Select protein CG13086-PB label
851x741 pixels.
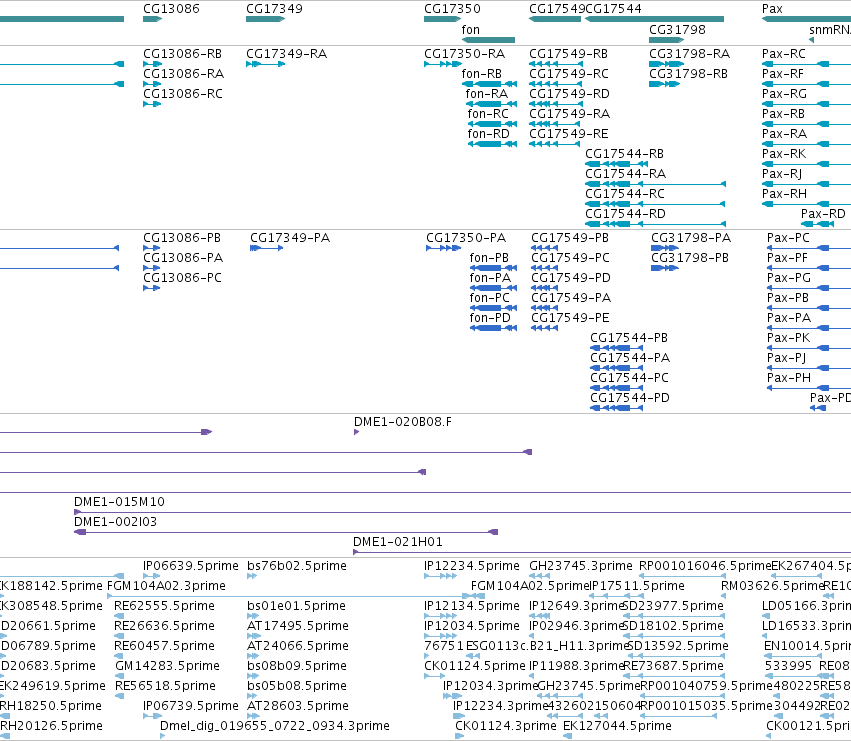pyautogui.click(x=182, y=238)
